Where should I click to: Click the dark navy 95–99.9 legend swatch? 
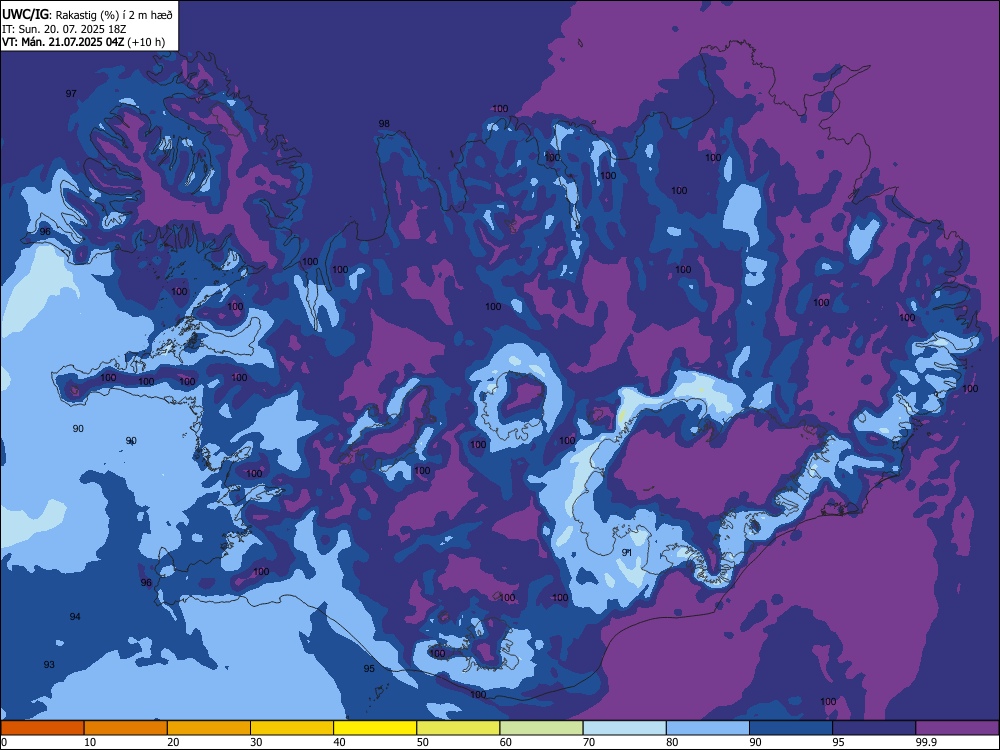(874, 728)
